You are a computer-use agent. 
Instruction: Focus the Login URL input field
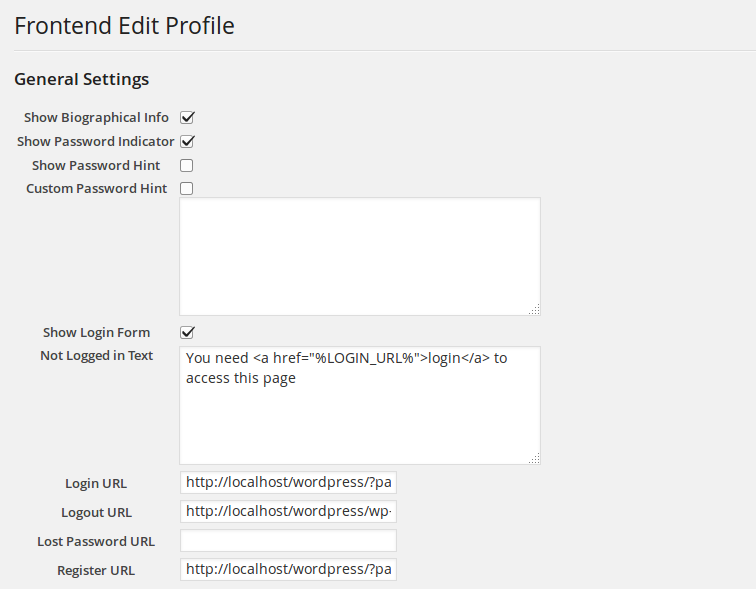click(288, 483)
